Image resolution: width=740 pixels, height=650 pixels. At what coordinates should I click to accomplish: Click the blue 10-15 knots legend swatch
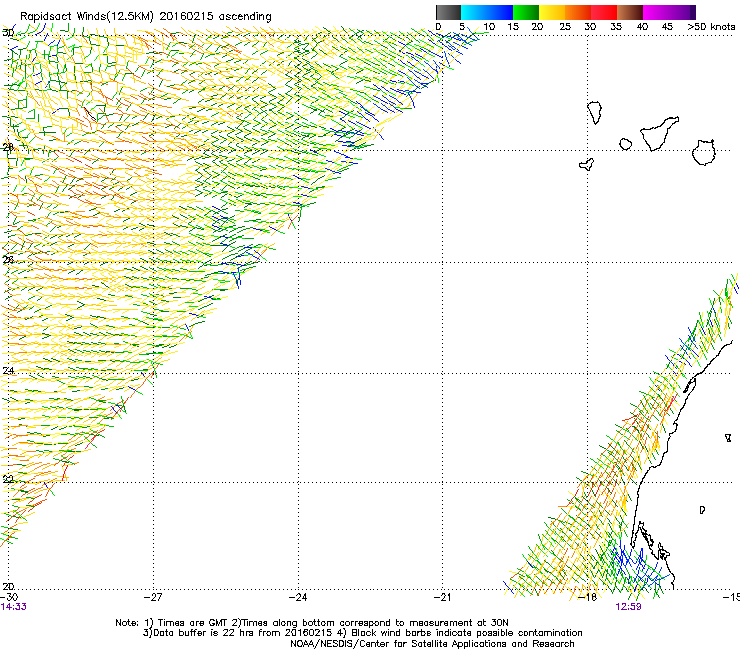(500, 12)
